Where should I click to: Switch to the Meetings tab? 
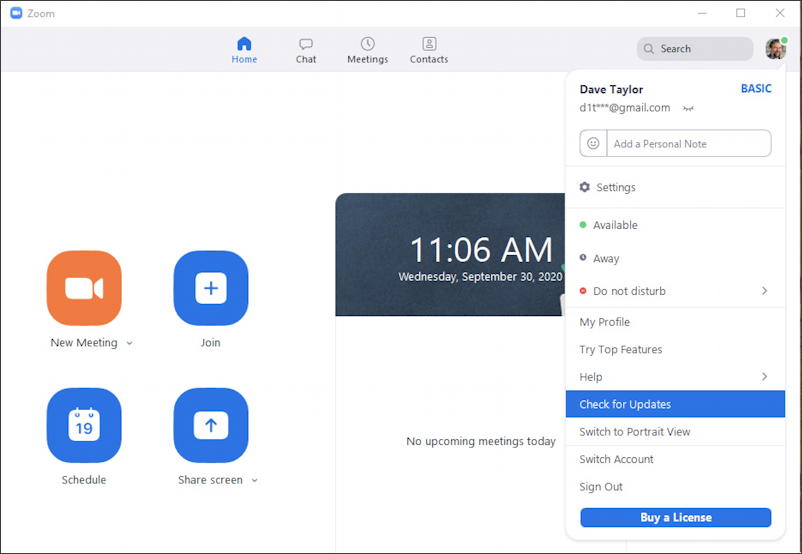click(367, 50)
